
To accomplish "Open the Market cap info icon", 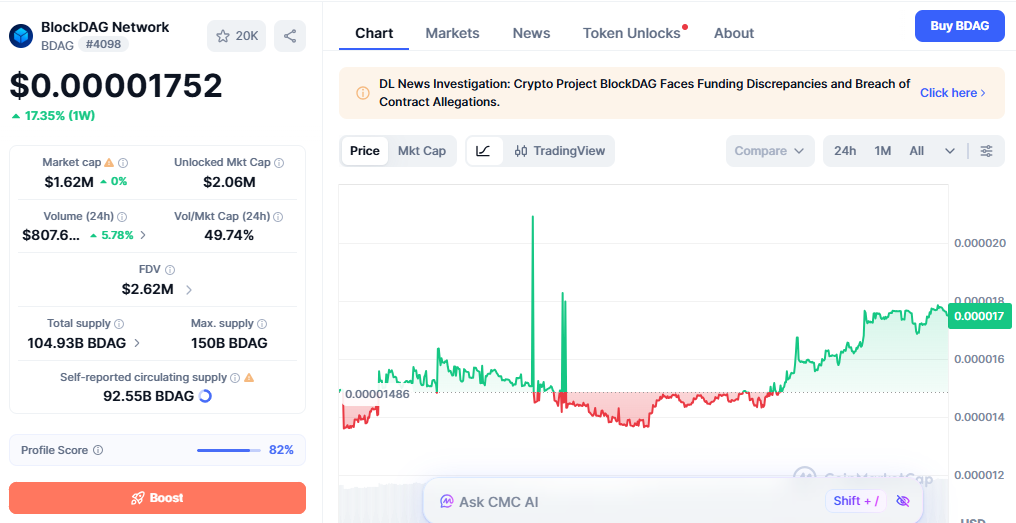I will click(x=122, y=163).
